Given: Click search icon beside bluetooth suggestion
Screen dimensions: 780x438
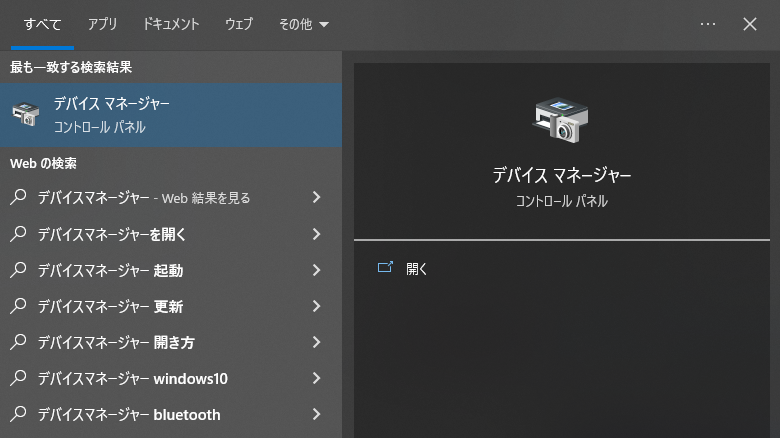Looking at the screenshot, I should (x=18, y=414).
